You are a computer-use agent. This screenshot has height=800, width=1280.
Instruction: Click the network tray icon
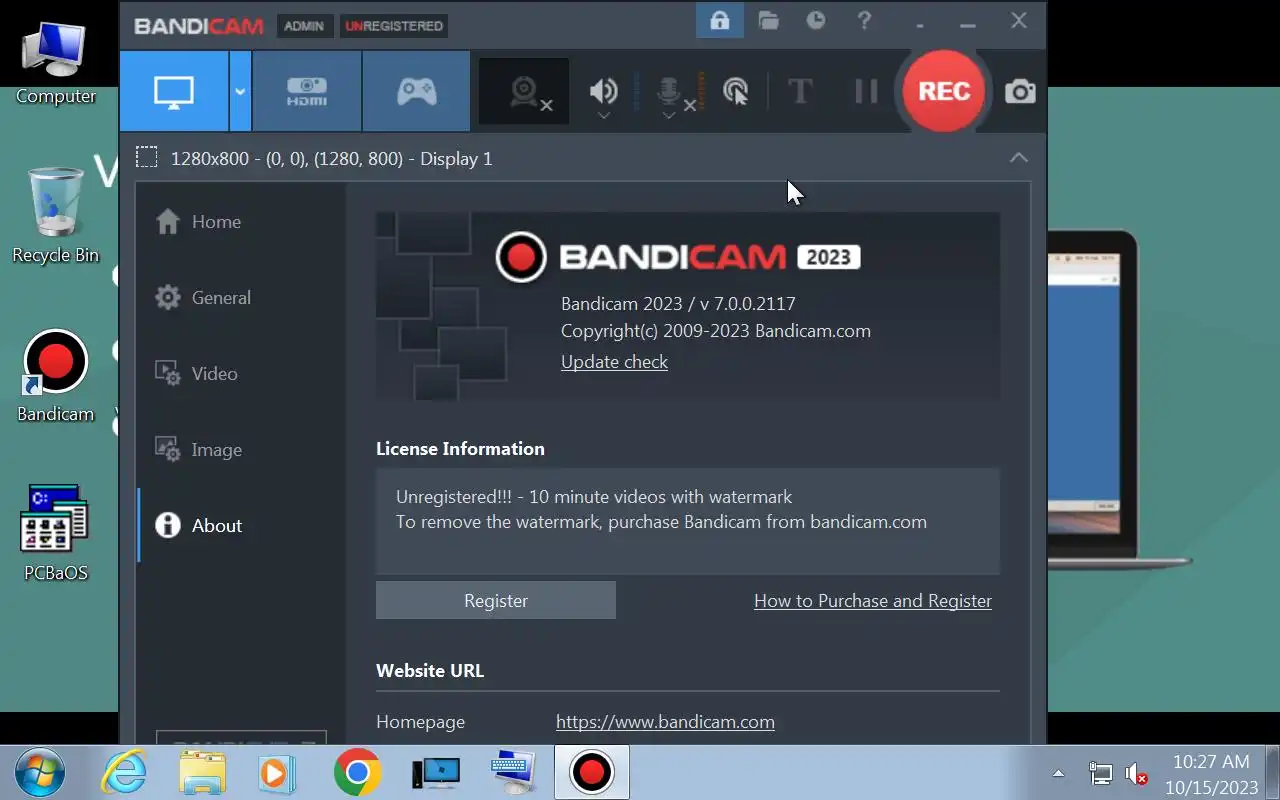[1100, 773]
